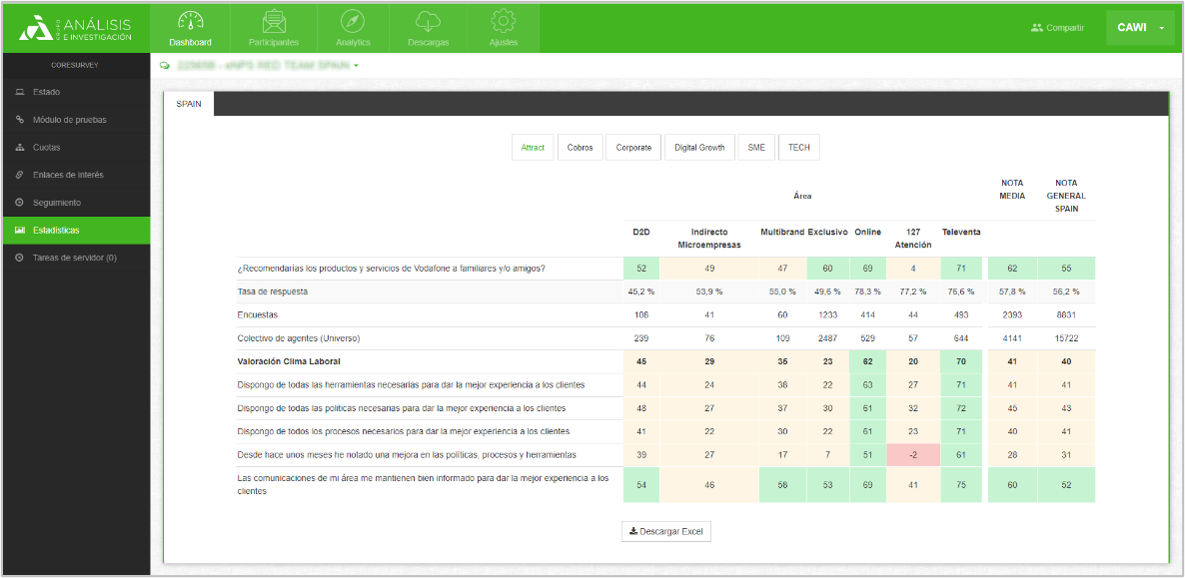Open Enlaces de interés sidebar item
Screen dimensions: 1185x578
(x=68, y=175)
